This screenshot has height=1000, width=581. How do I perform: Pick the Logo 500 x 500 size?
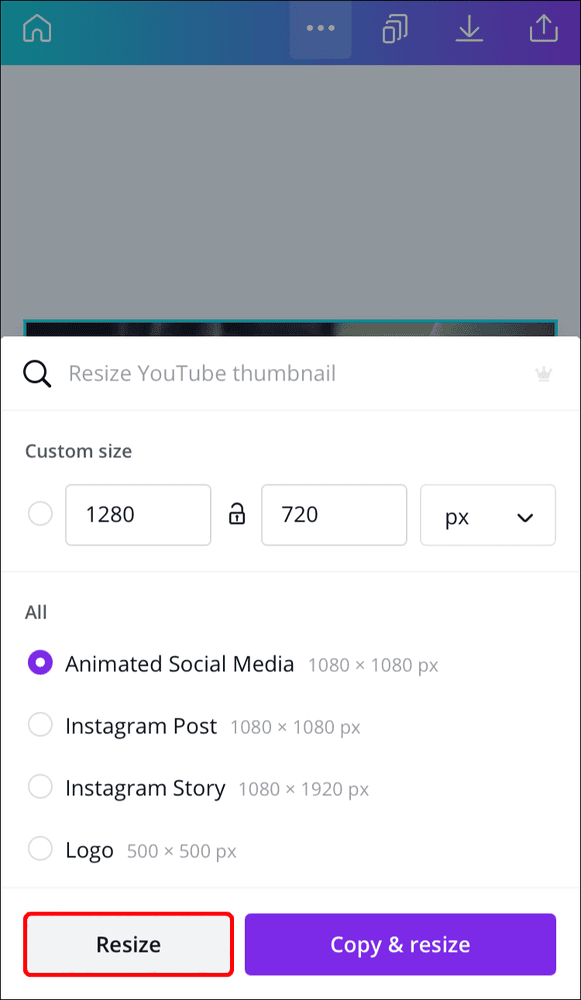pyautogui.click(x=40, y=849)
